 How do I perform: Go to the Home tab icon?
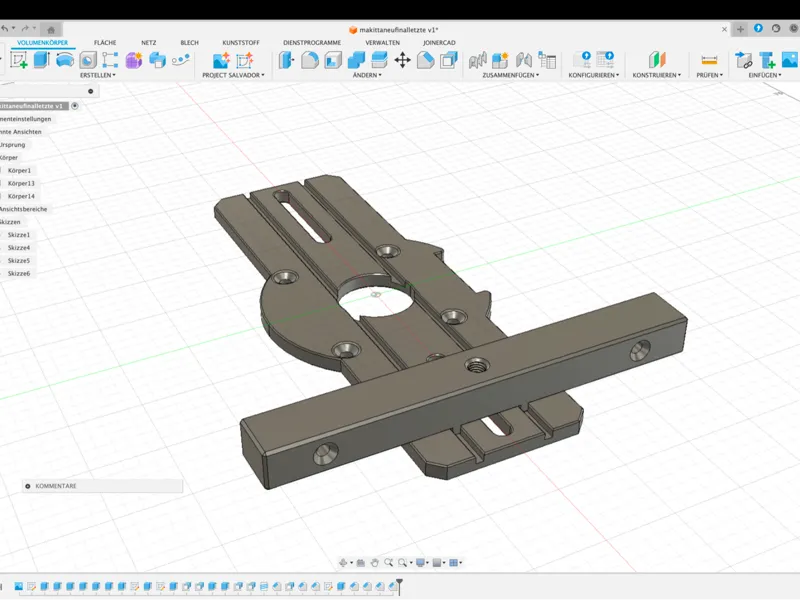tap(51, 30)
